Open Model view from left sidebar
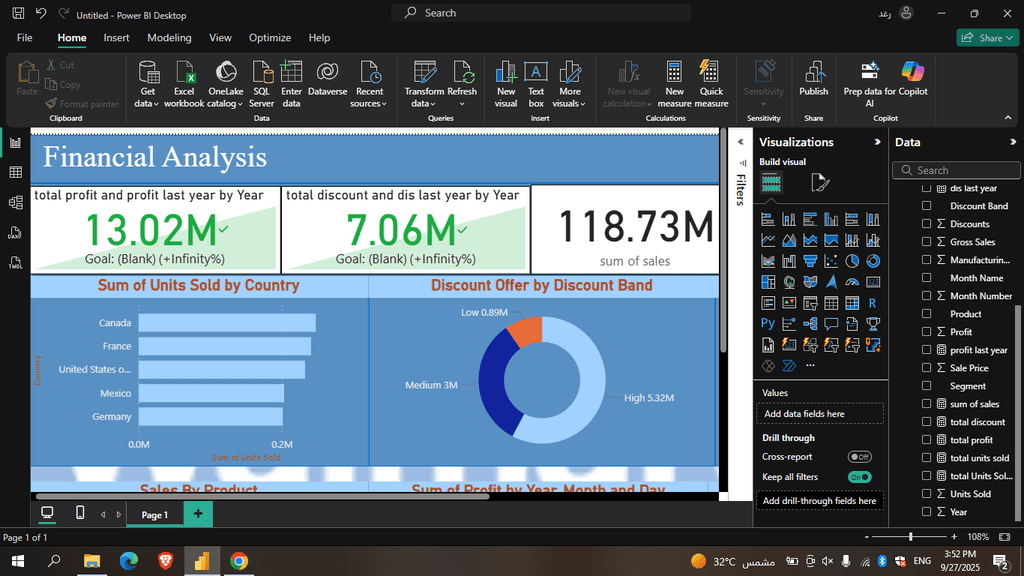Viewport: 1024px width, 576px height. click(15, 203)
